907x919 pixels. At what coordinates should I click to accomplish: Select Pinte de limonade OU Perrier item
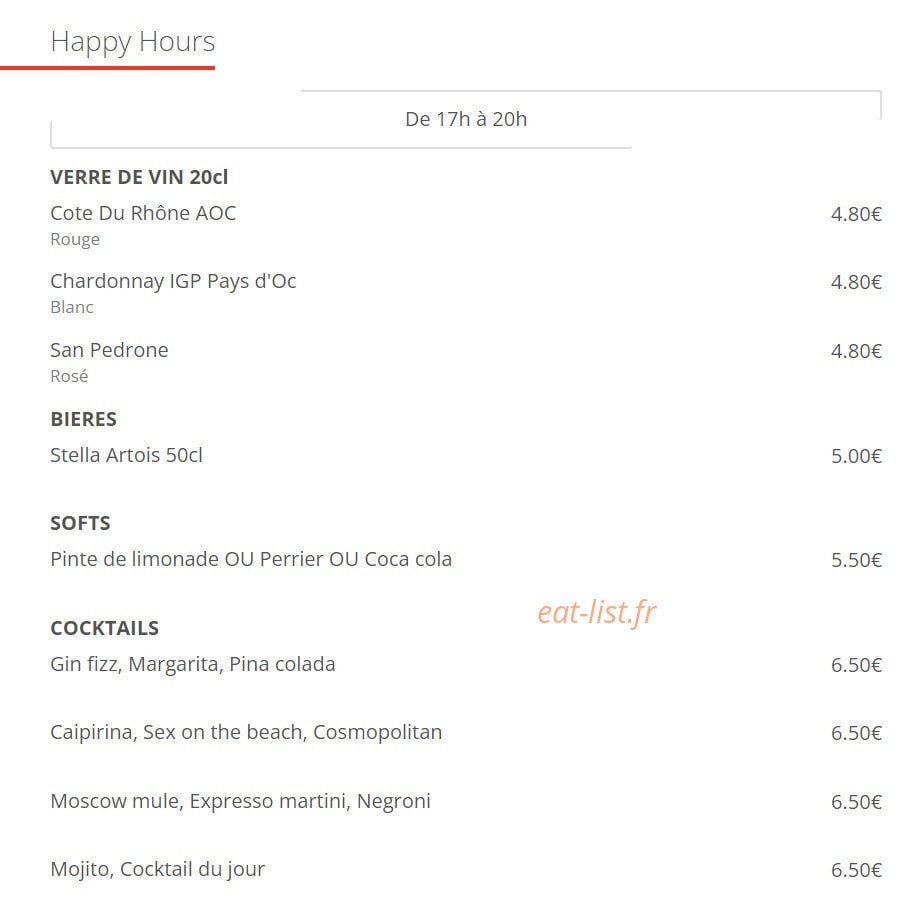click(251, 559)
